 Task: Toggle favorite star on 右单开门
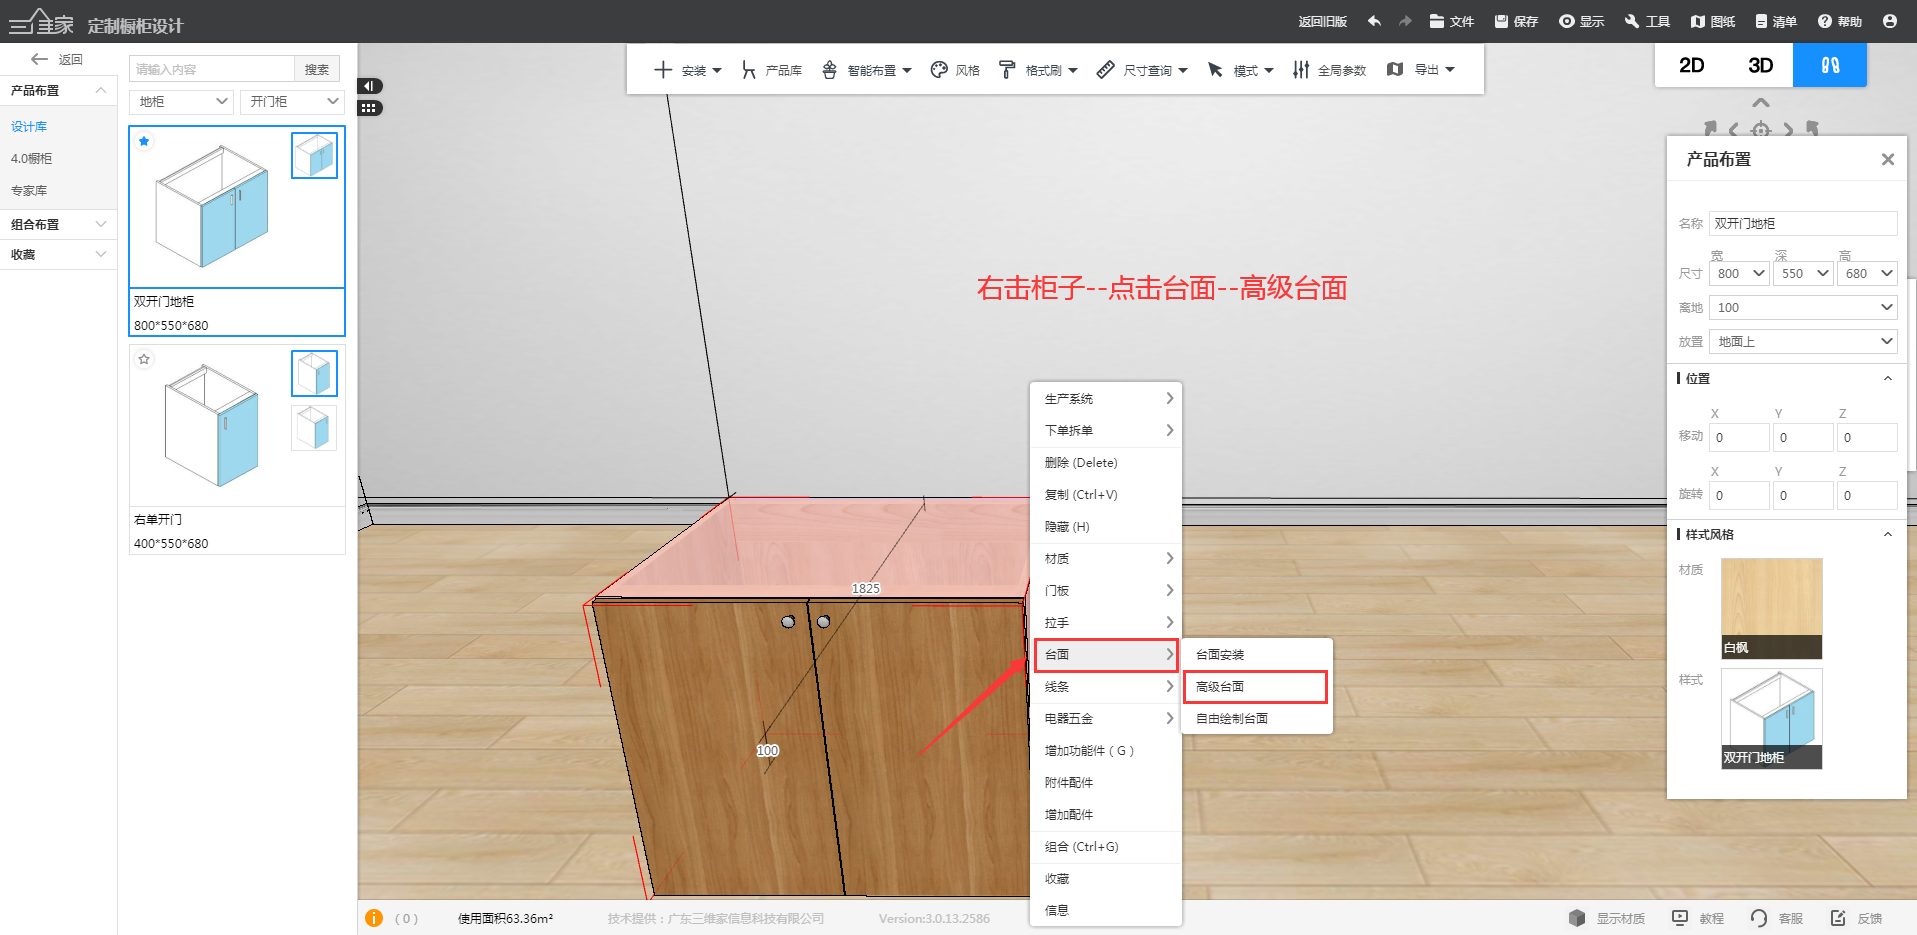tap(144, 359)
